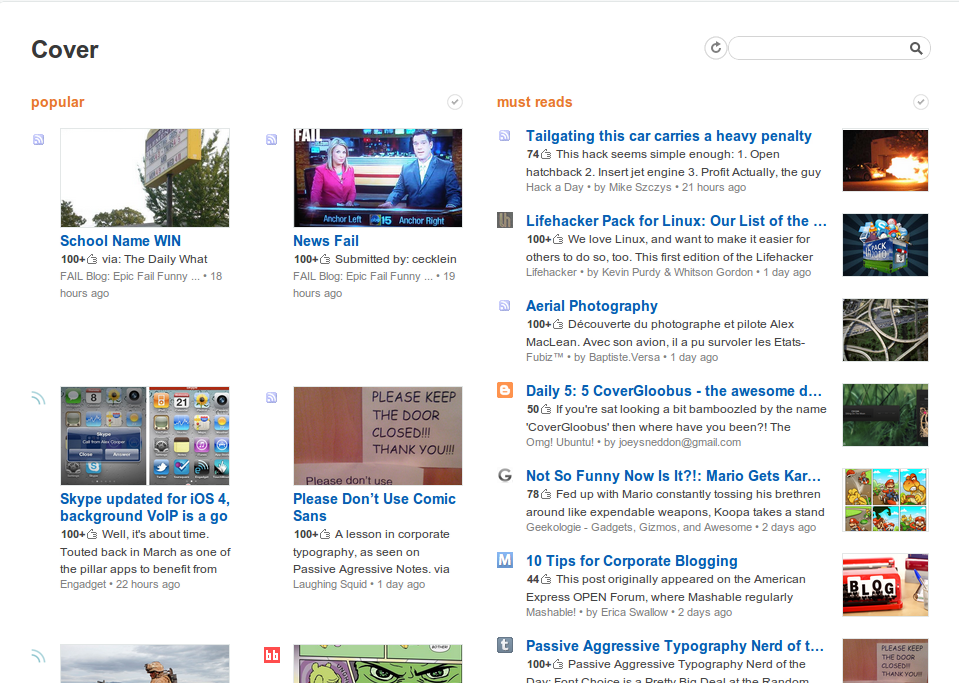The image size is (959, 683).
Task: Click the like icon on Comic Sans article
Action: click(x=325, y=535)
